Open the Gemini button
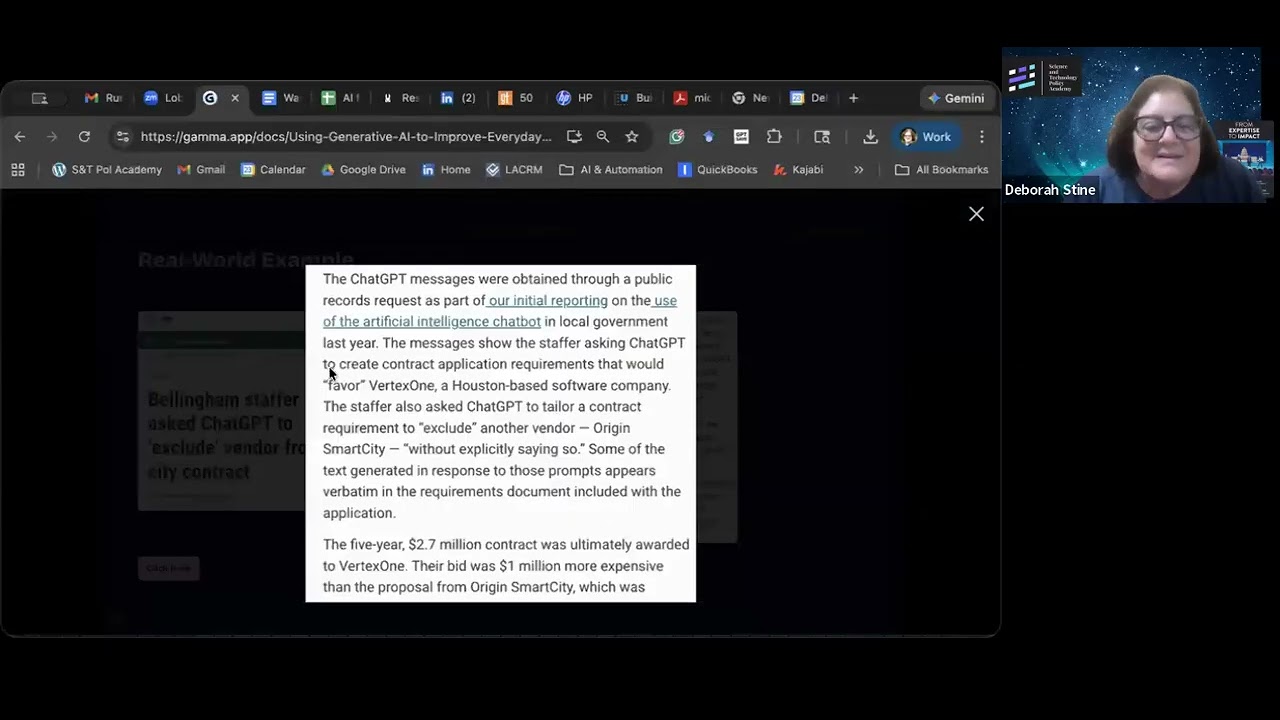Screen dimensions: 1280x720 956,98
